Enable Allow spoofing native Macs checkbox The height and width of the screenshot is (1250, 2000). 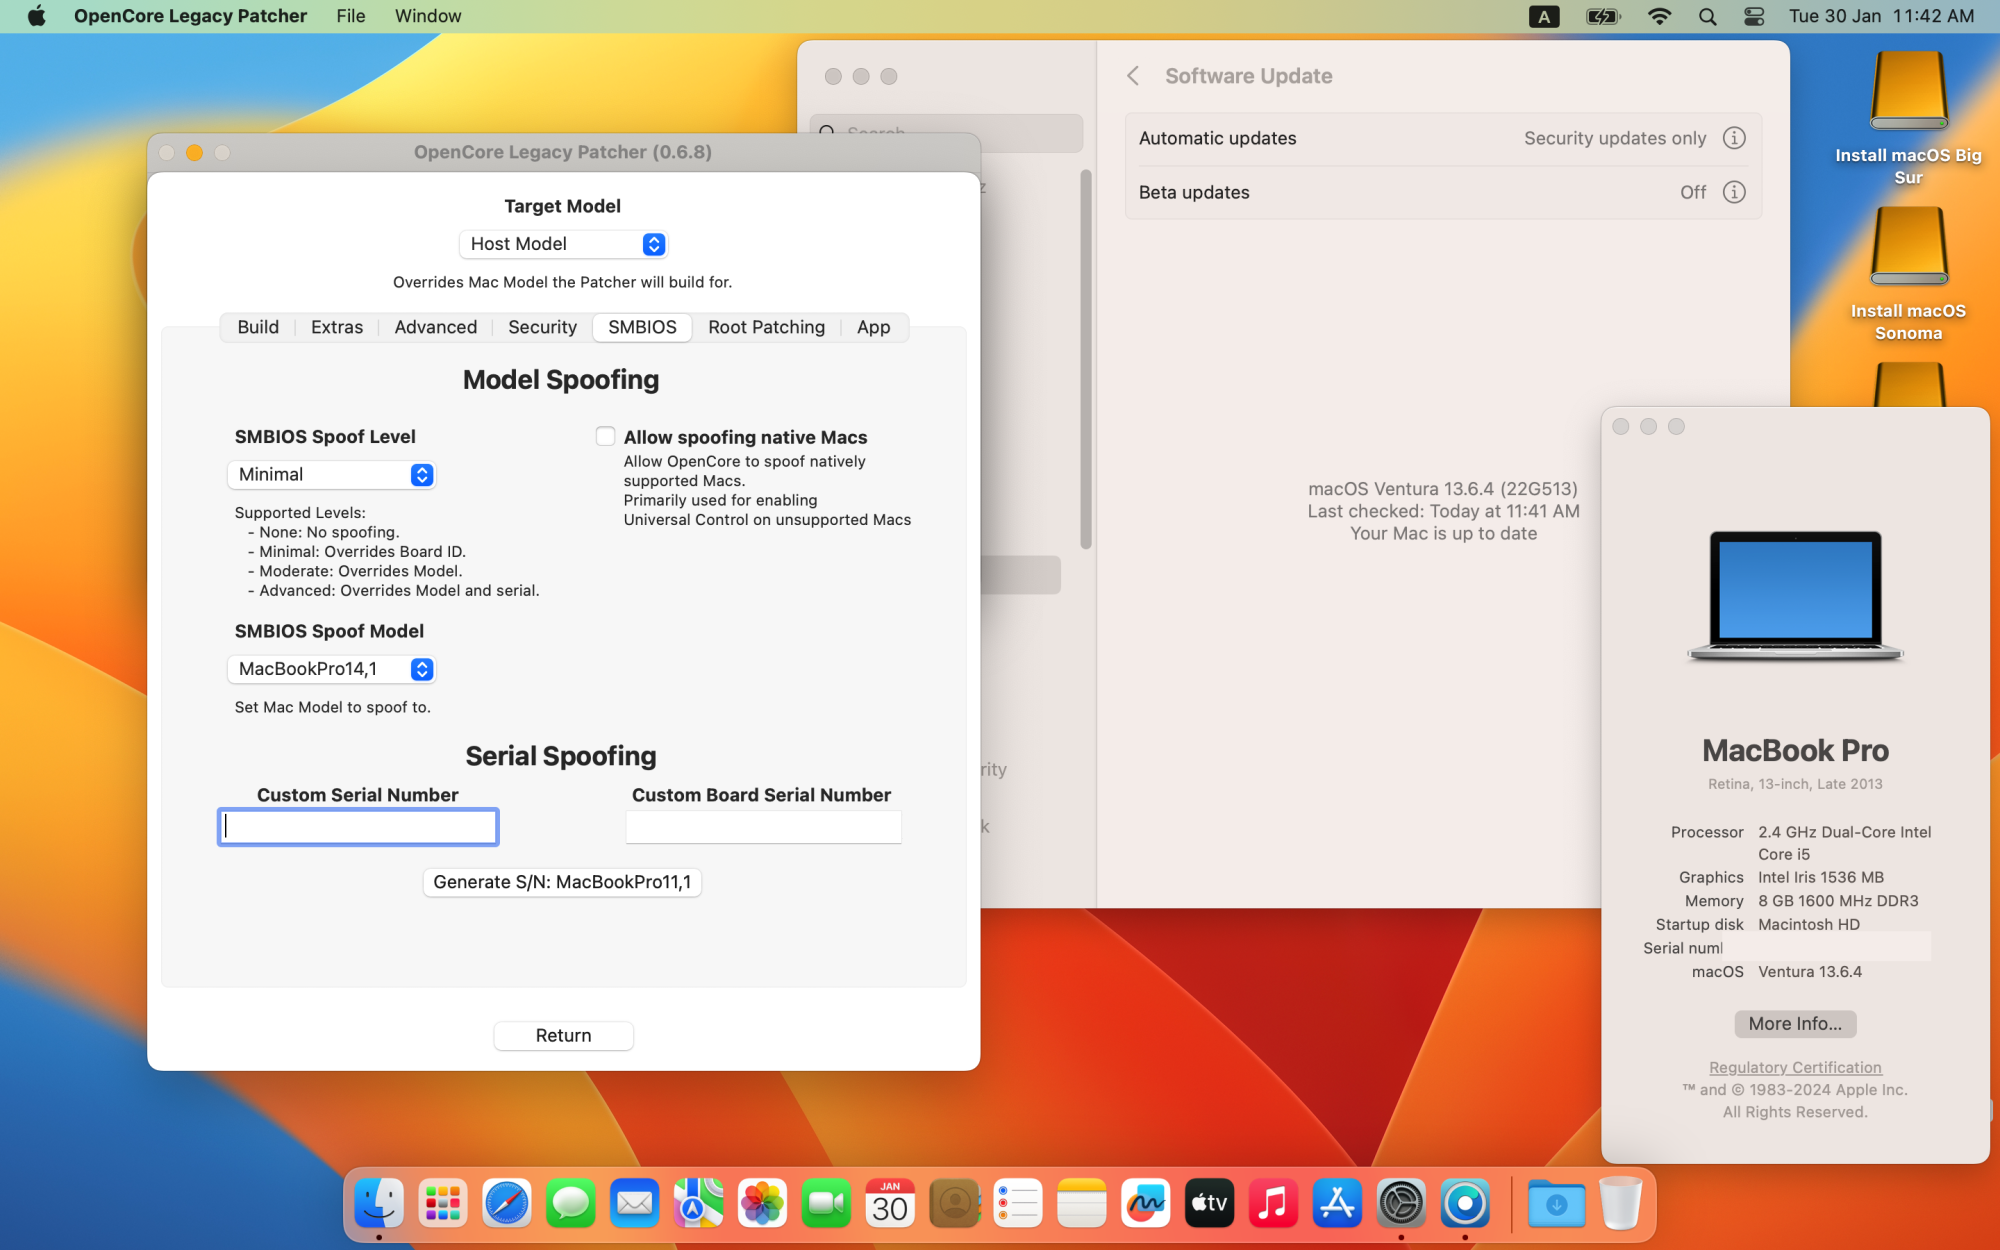pyautogui.click(x=605, y=436)
